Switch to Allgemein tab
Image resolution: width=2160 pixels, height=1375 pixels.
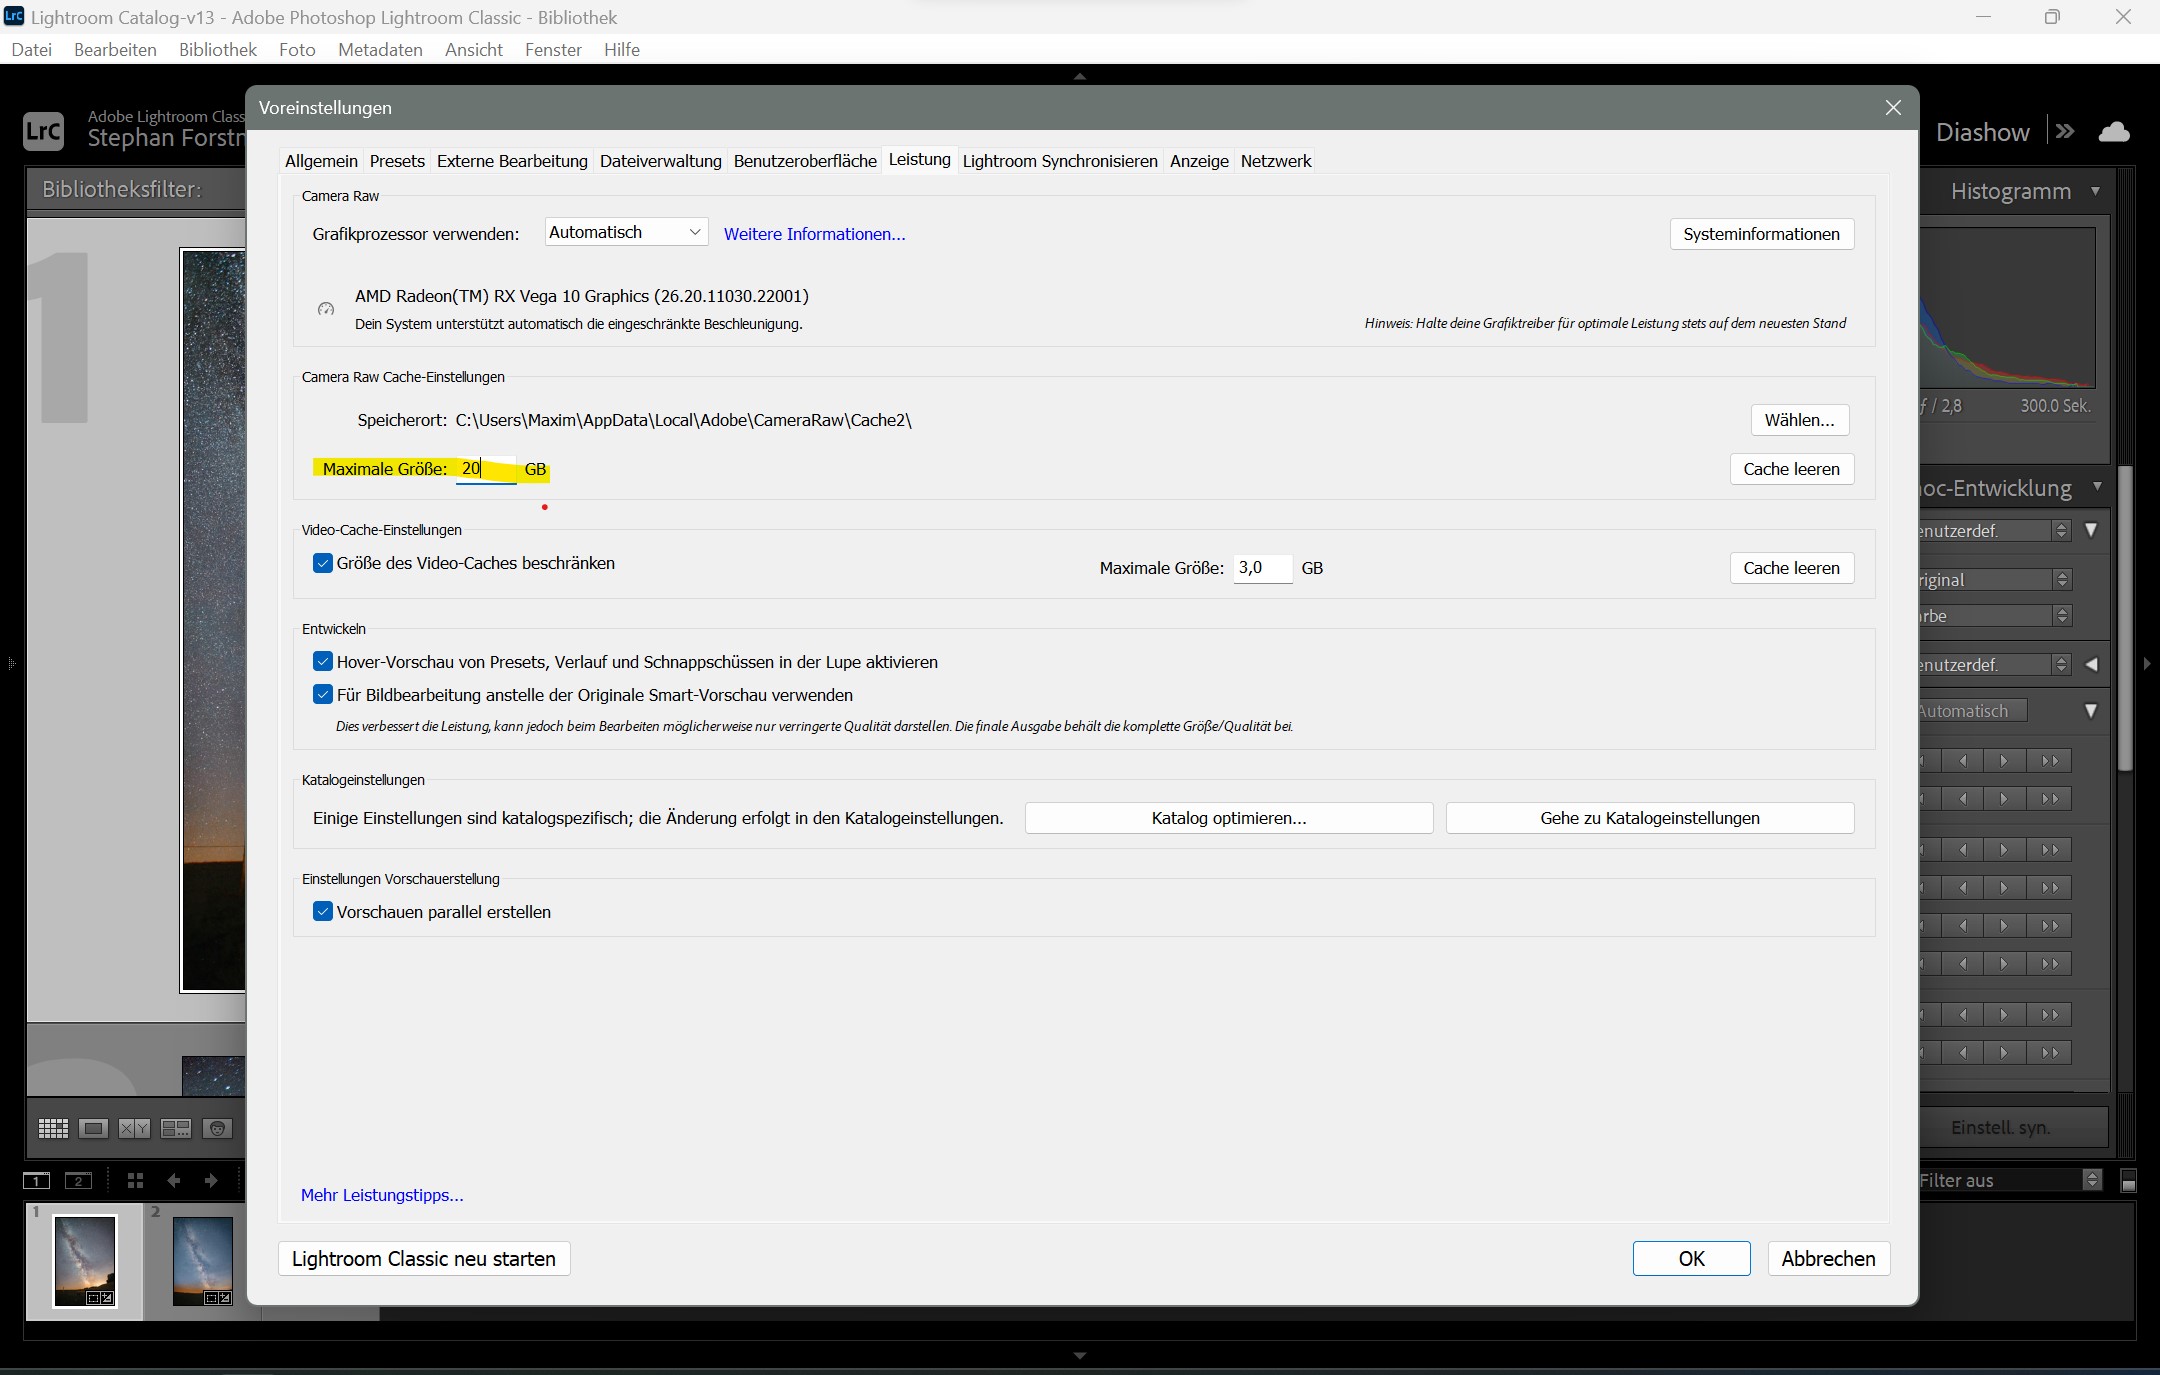[321, 161]
